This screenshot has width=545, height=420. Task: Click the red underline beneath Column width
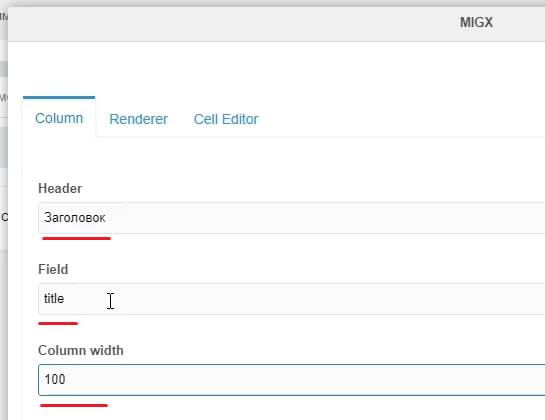[x=74, y=405]
